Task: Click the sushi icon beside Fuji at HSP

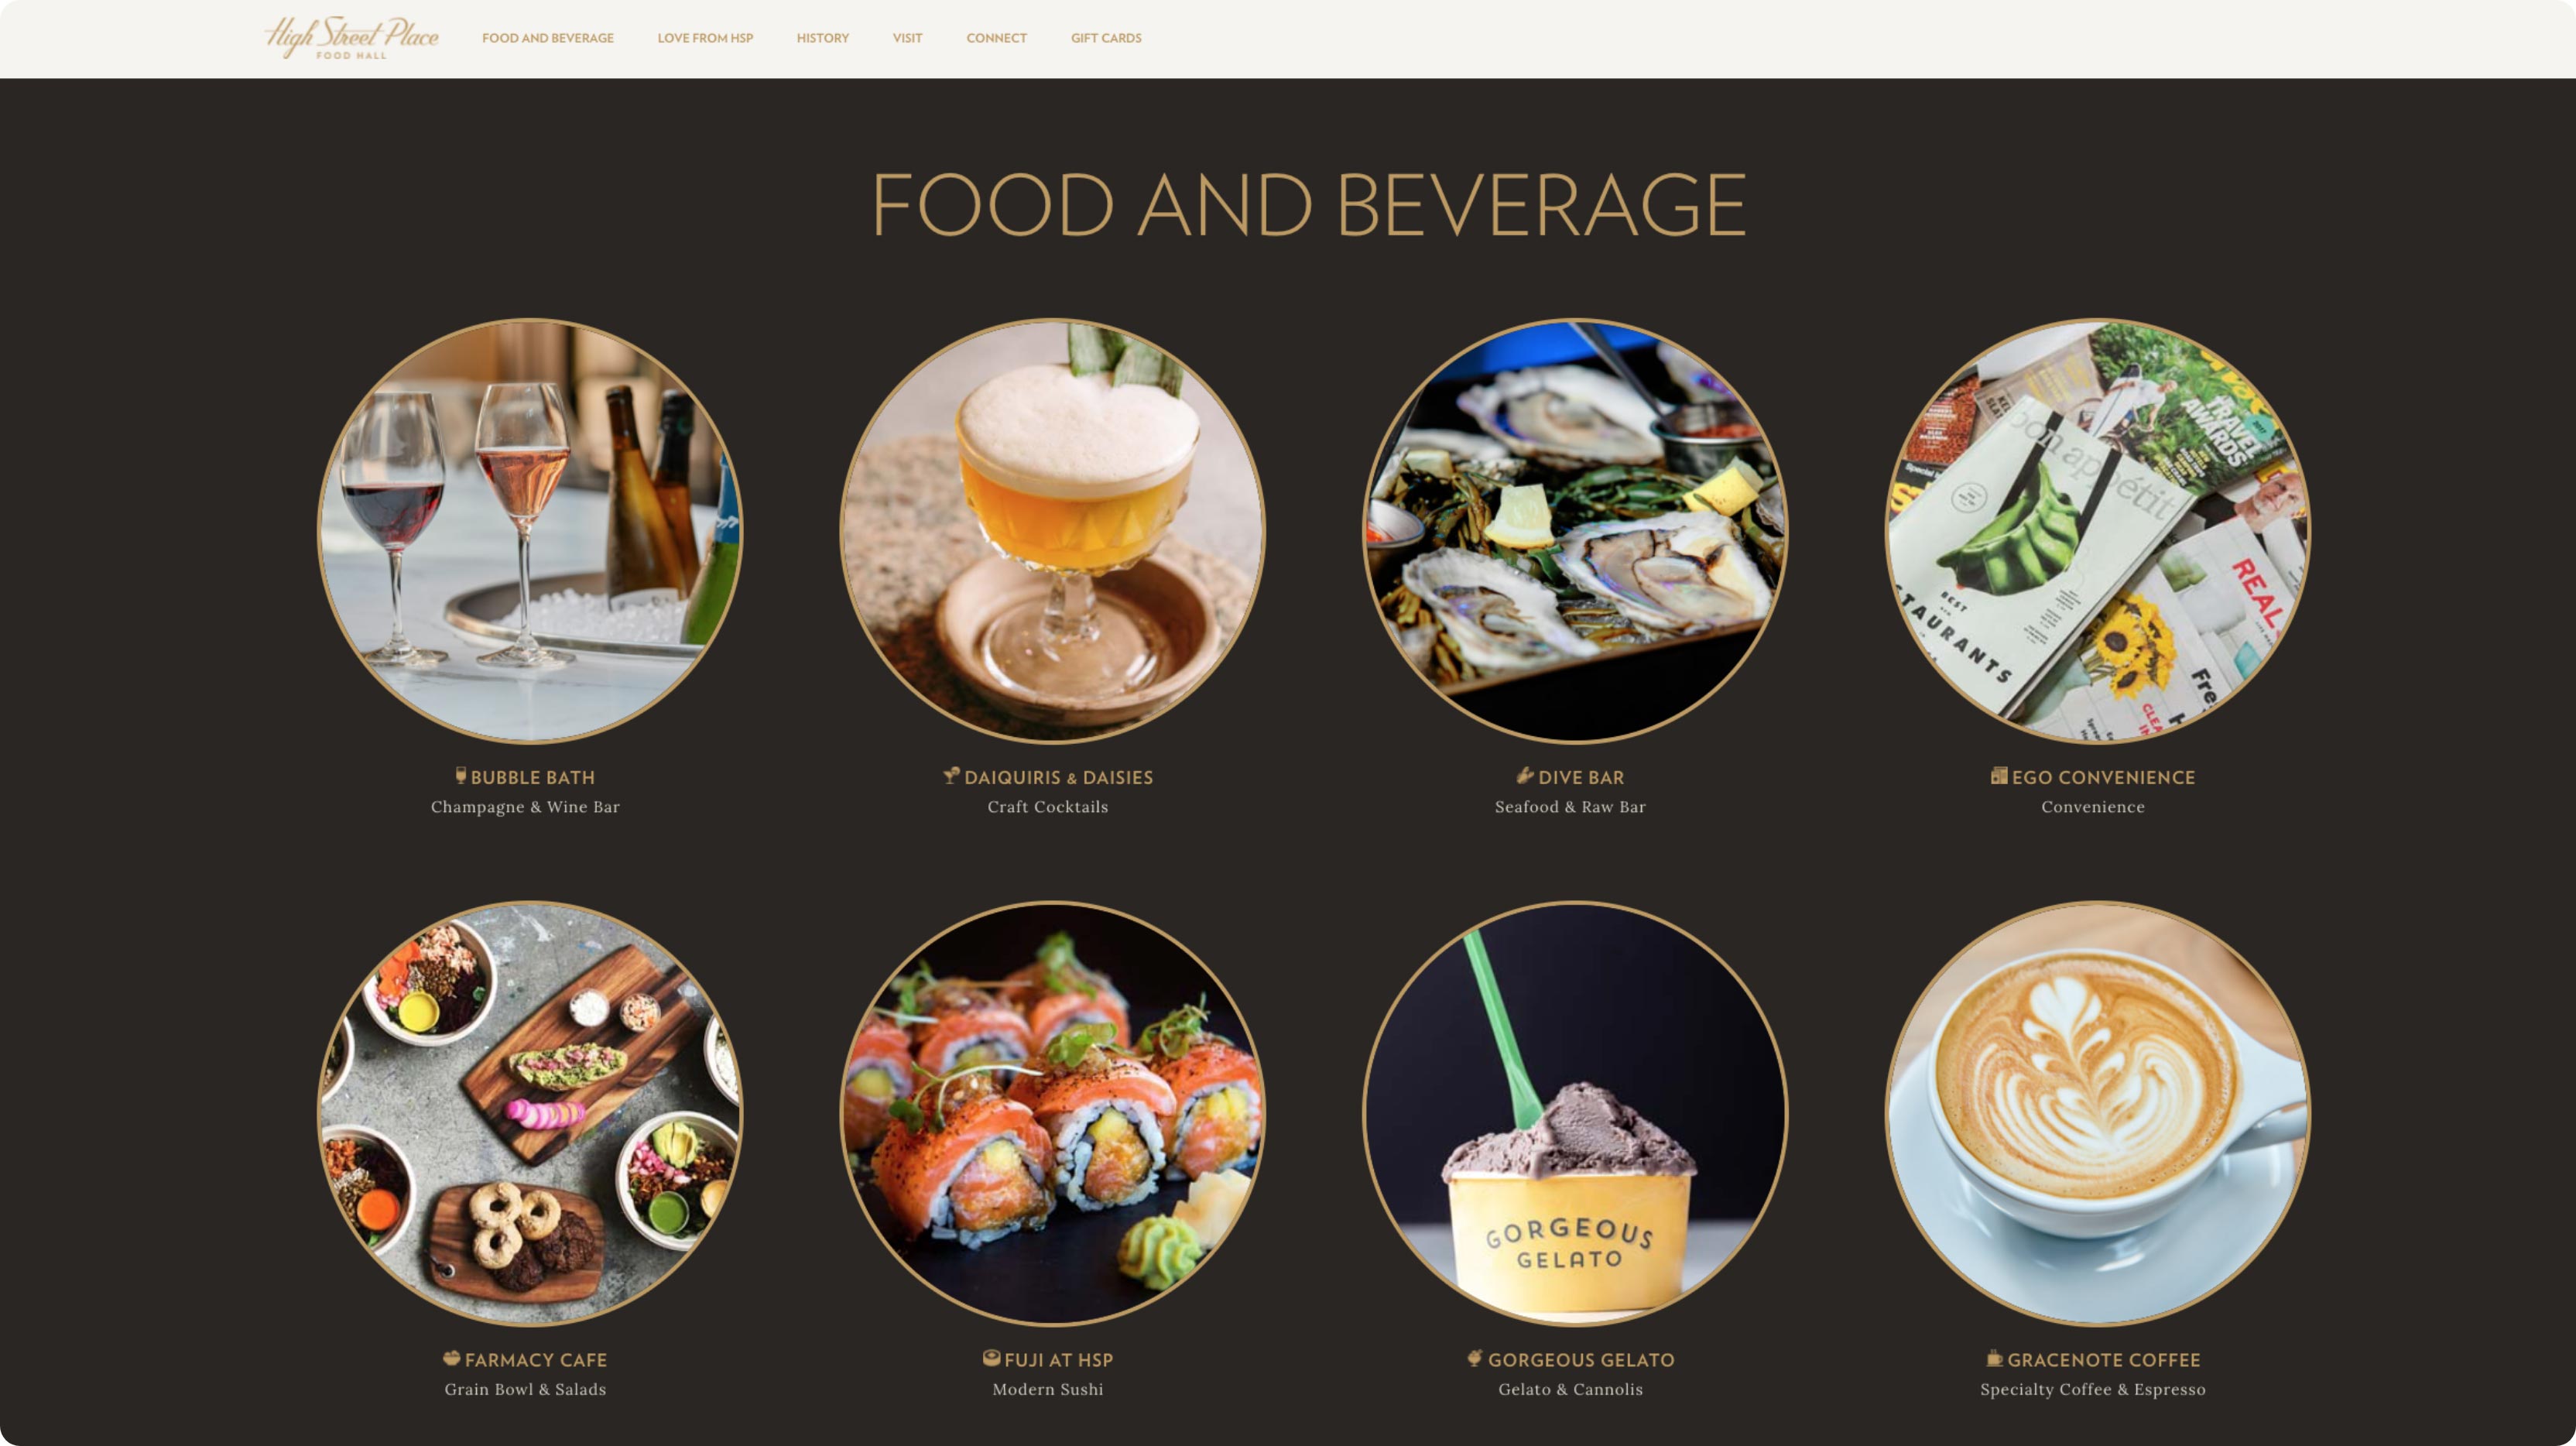Action: coord(991,1358)
